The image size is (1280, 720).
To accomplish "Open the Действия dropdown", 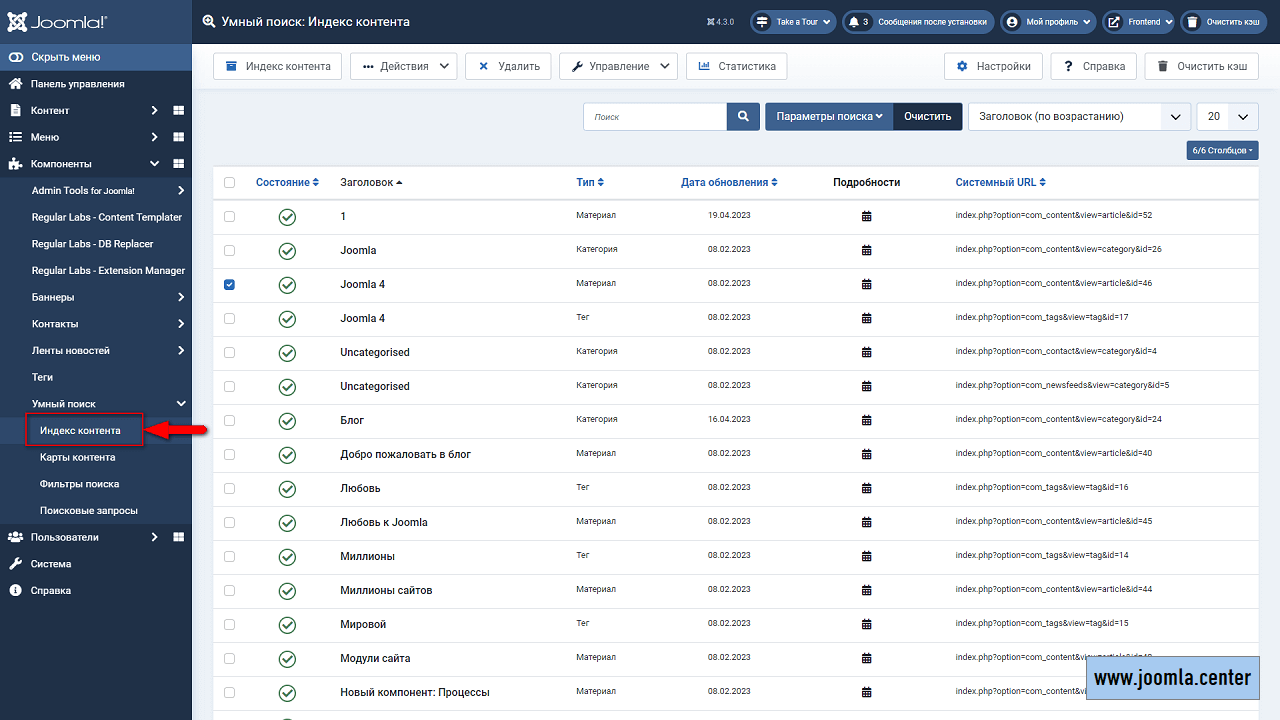I will point(403,67).
